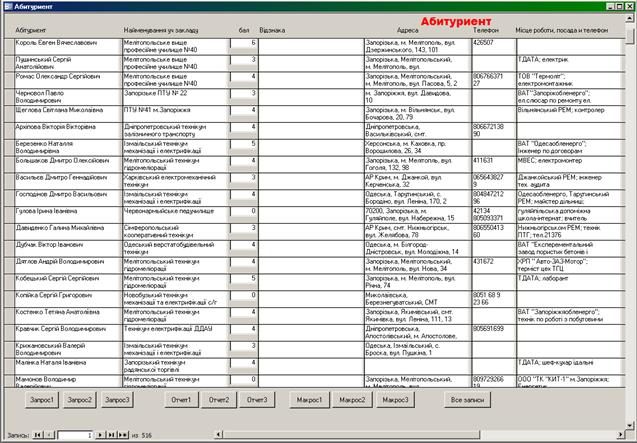Click the current record number field

75,435
